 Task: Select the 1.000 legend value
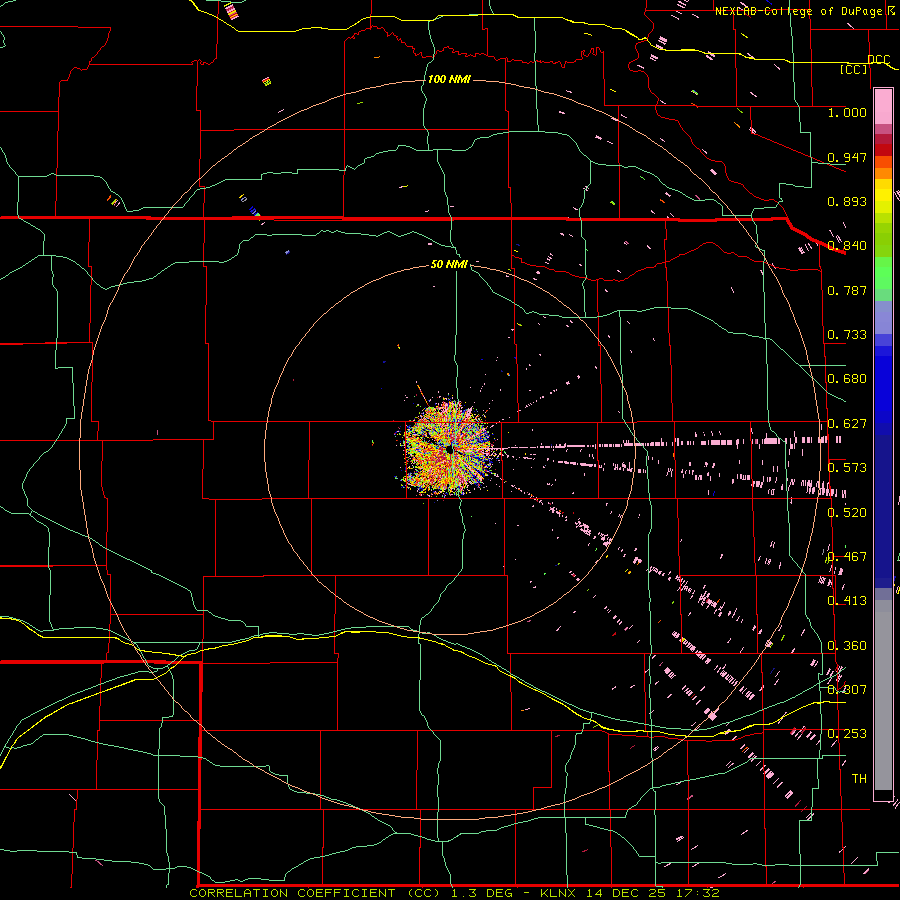(847, 112)
